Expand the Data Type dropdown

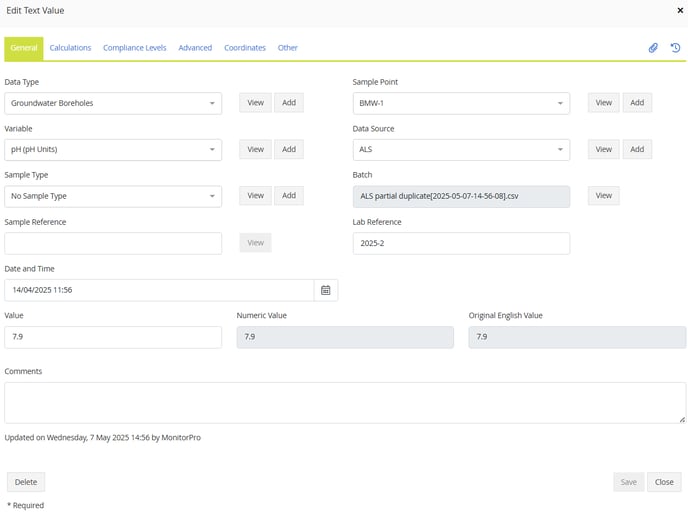[x=113, y=103]
